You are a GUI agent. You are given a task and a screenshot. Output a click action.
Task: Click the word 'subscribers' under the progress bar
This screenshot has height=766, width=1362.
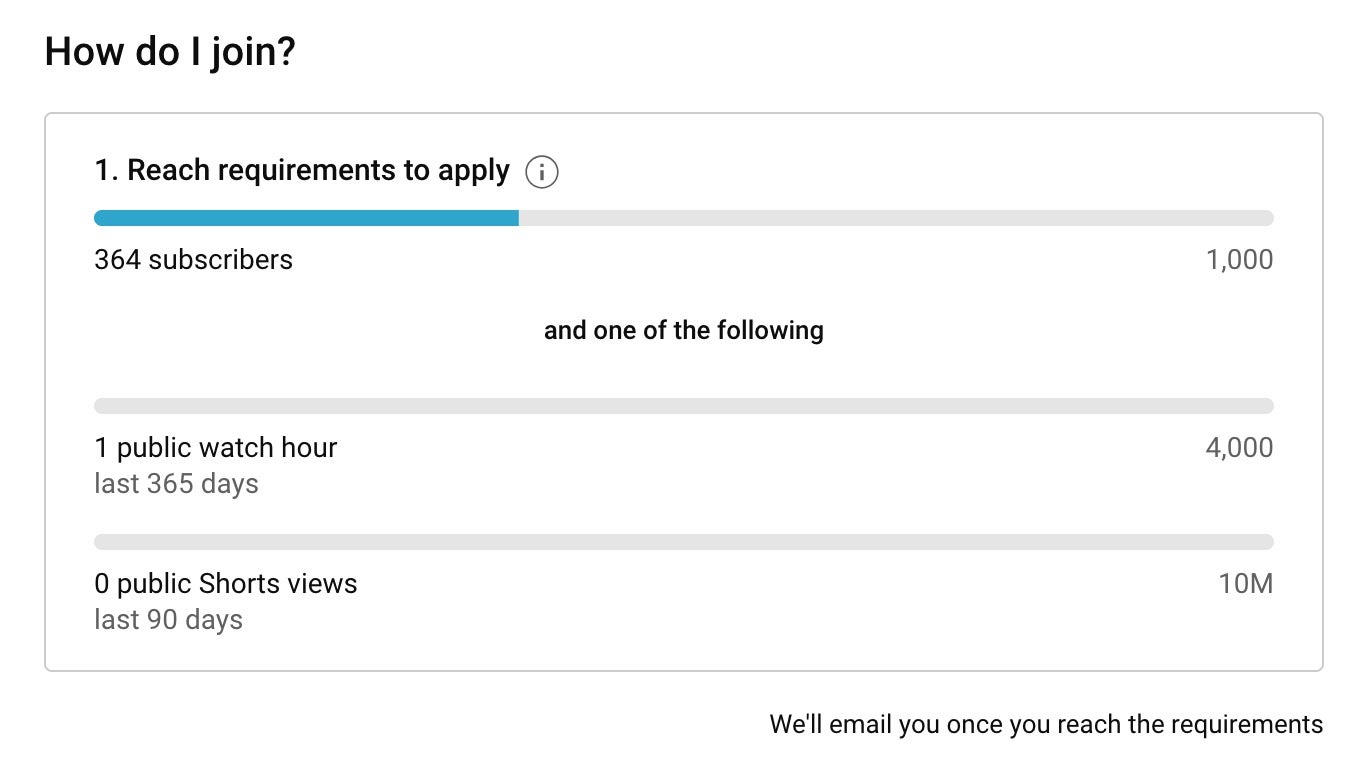click(x=220, y=260)
